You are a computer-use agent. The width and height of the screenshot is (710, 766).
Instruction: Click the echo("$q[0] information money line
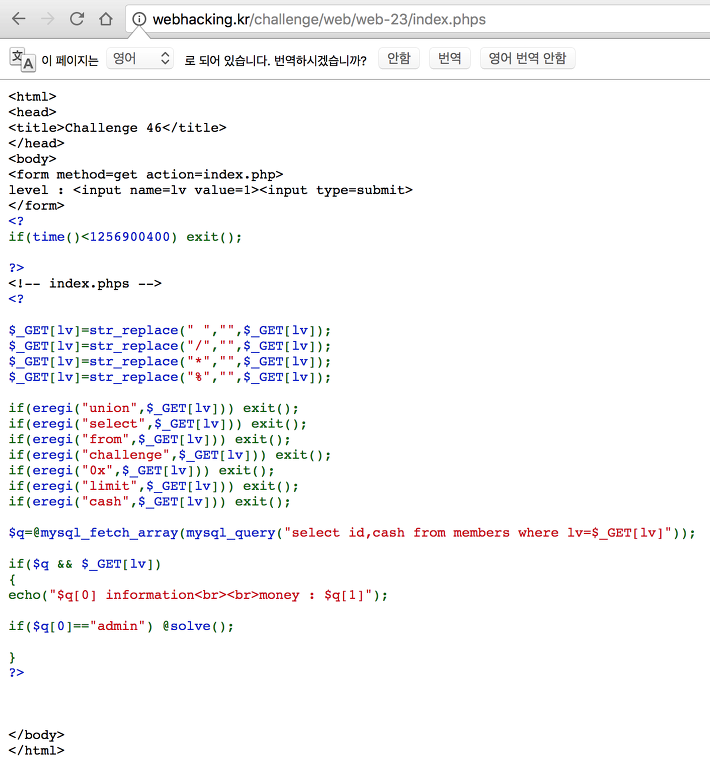(198, 596)
